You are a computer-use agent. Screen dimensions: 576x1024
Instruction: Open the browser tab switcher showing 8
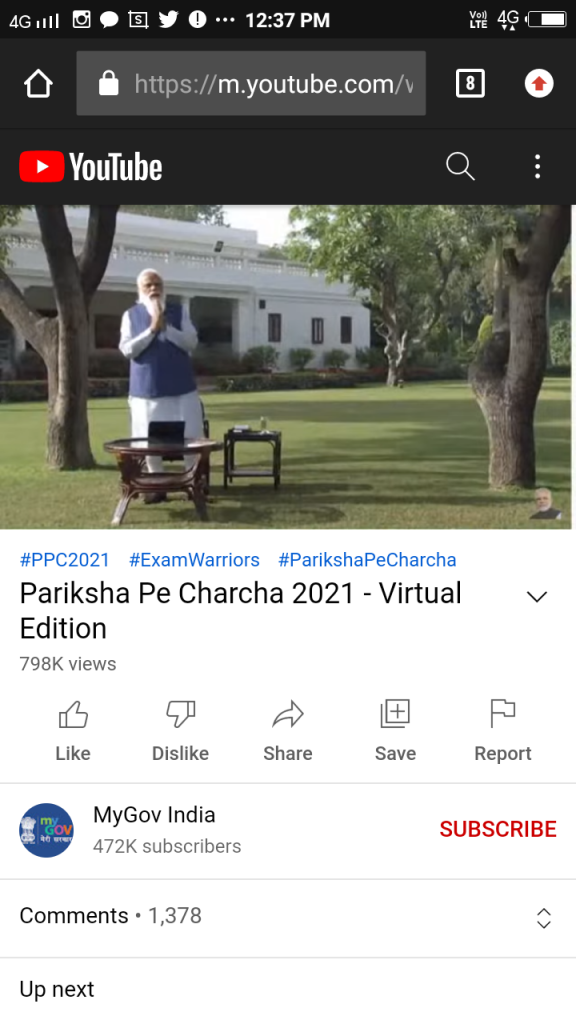[470, 83]
